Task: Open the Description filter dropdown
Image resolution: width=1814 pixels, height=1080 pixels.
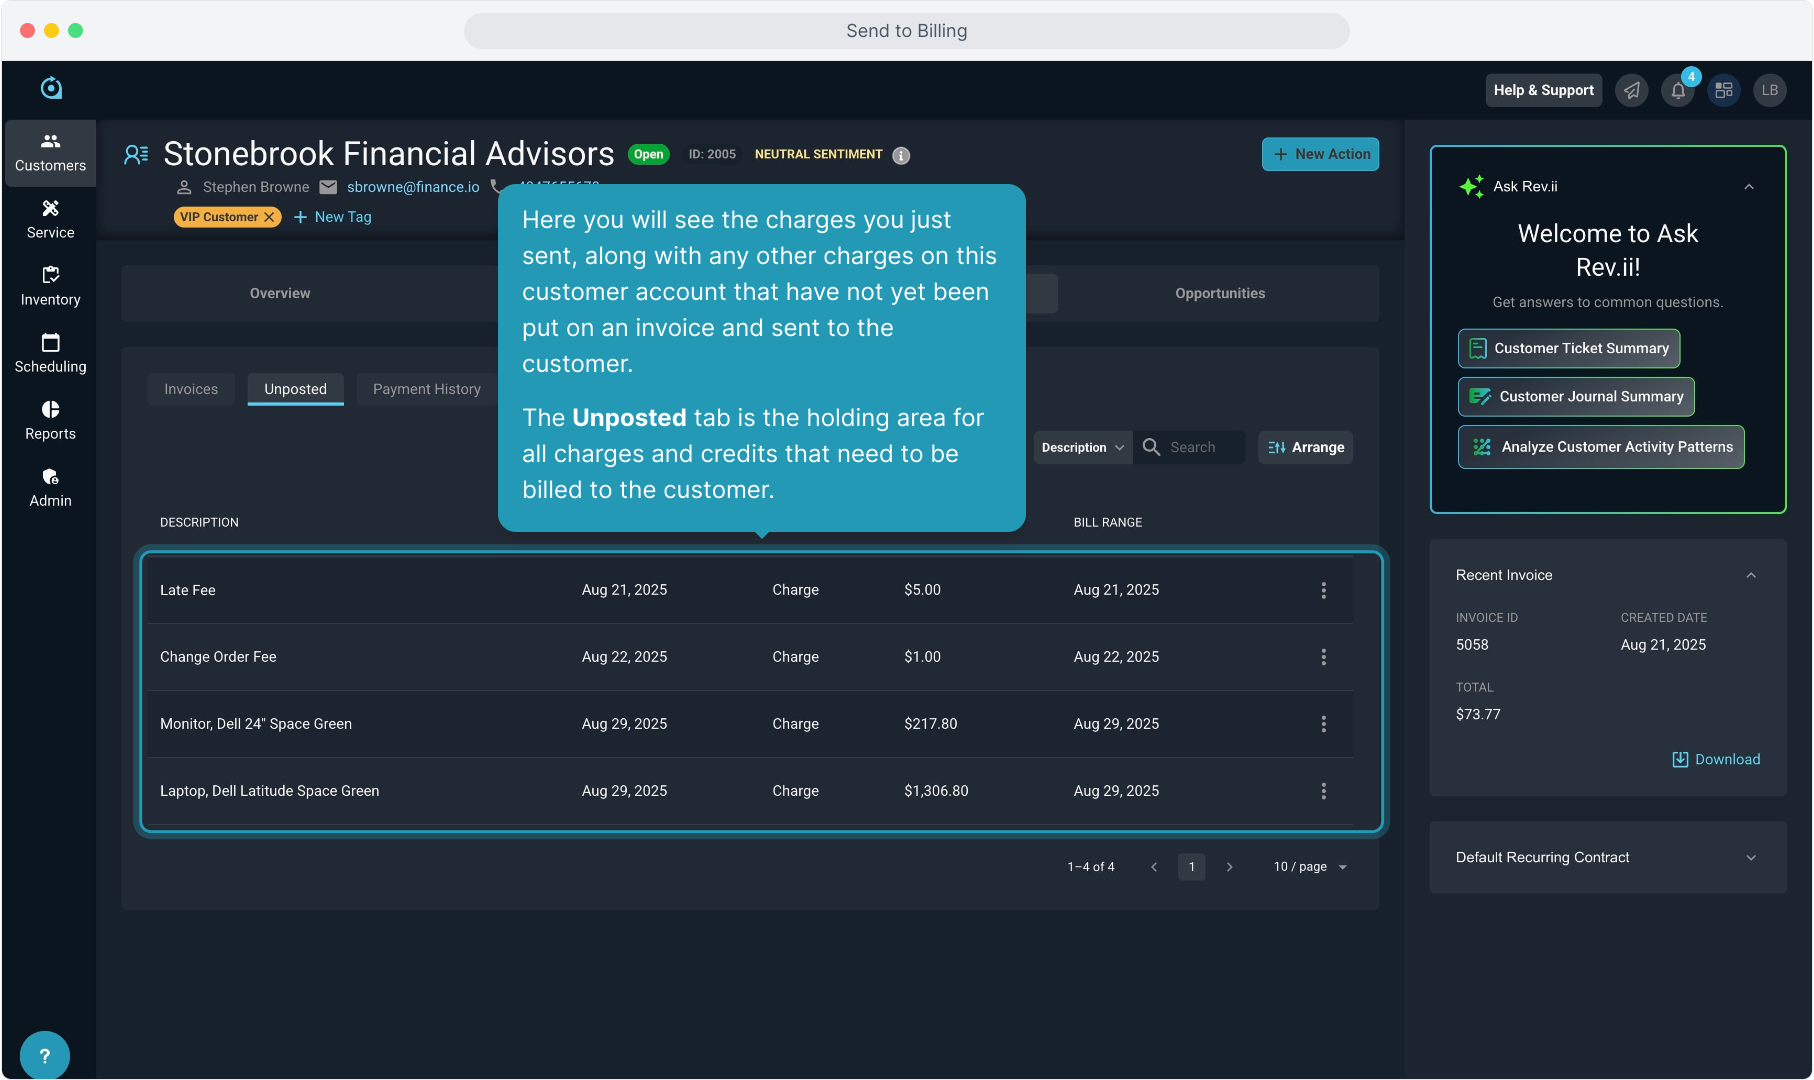Action: pyautogui.click(x=1082, y=448)
